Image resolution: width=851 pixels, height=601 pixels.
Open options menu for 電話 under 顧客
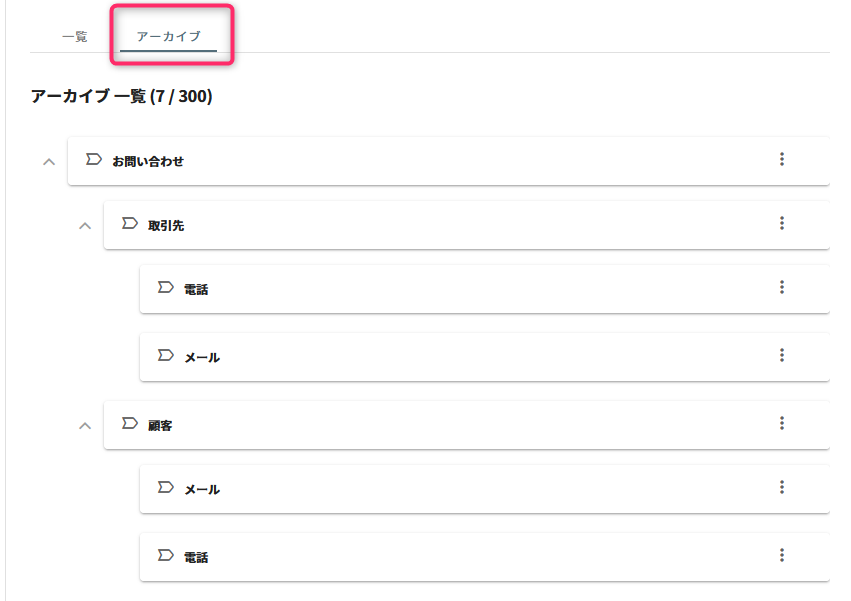point(782,555)
